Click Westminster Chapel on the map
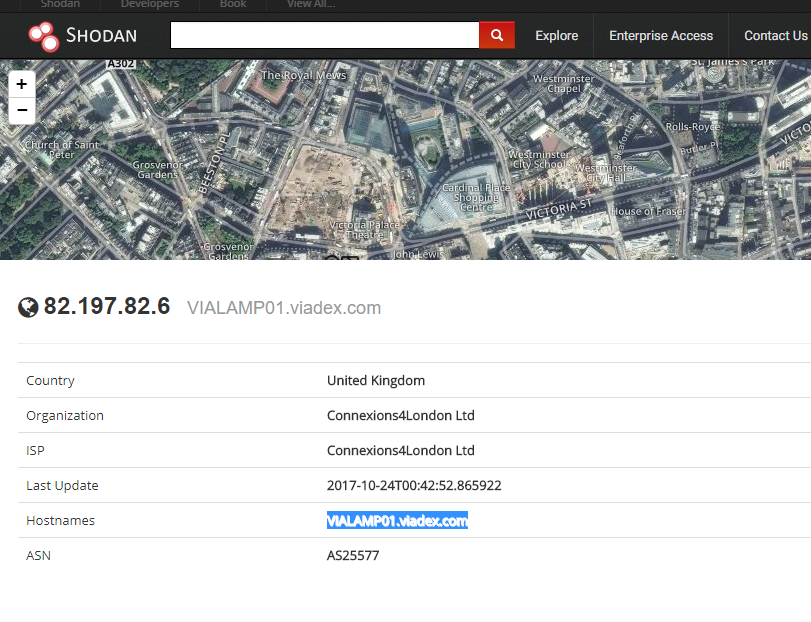This screenshot has height=622, width=811. click(564, 84)
